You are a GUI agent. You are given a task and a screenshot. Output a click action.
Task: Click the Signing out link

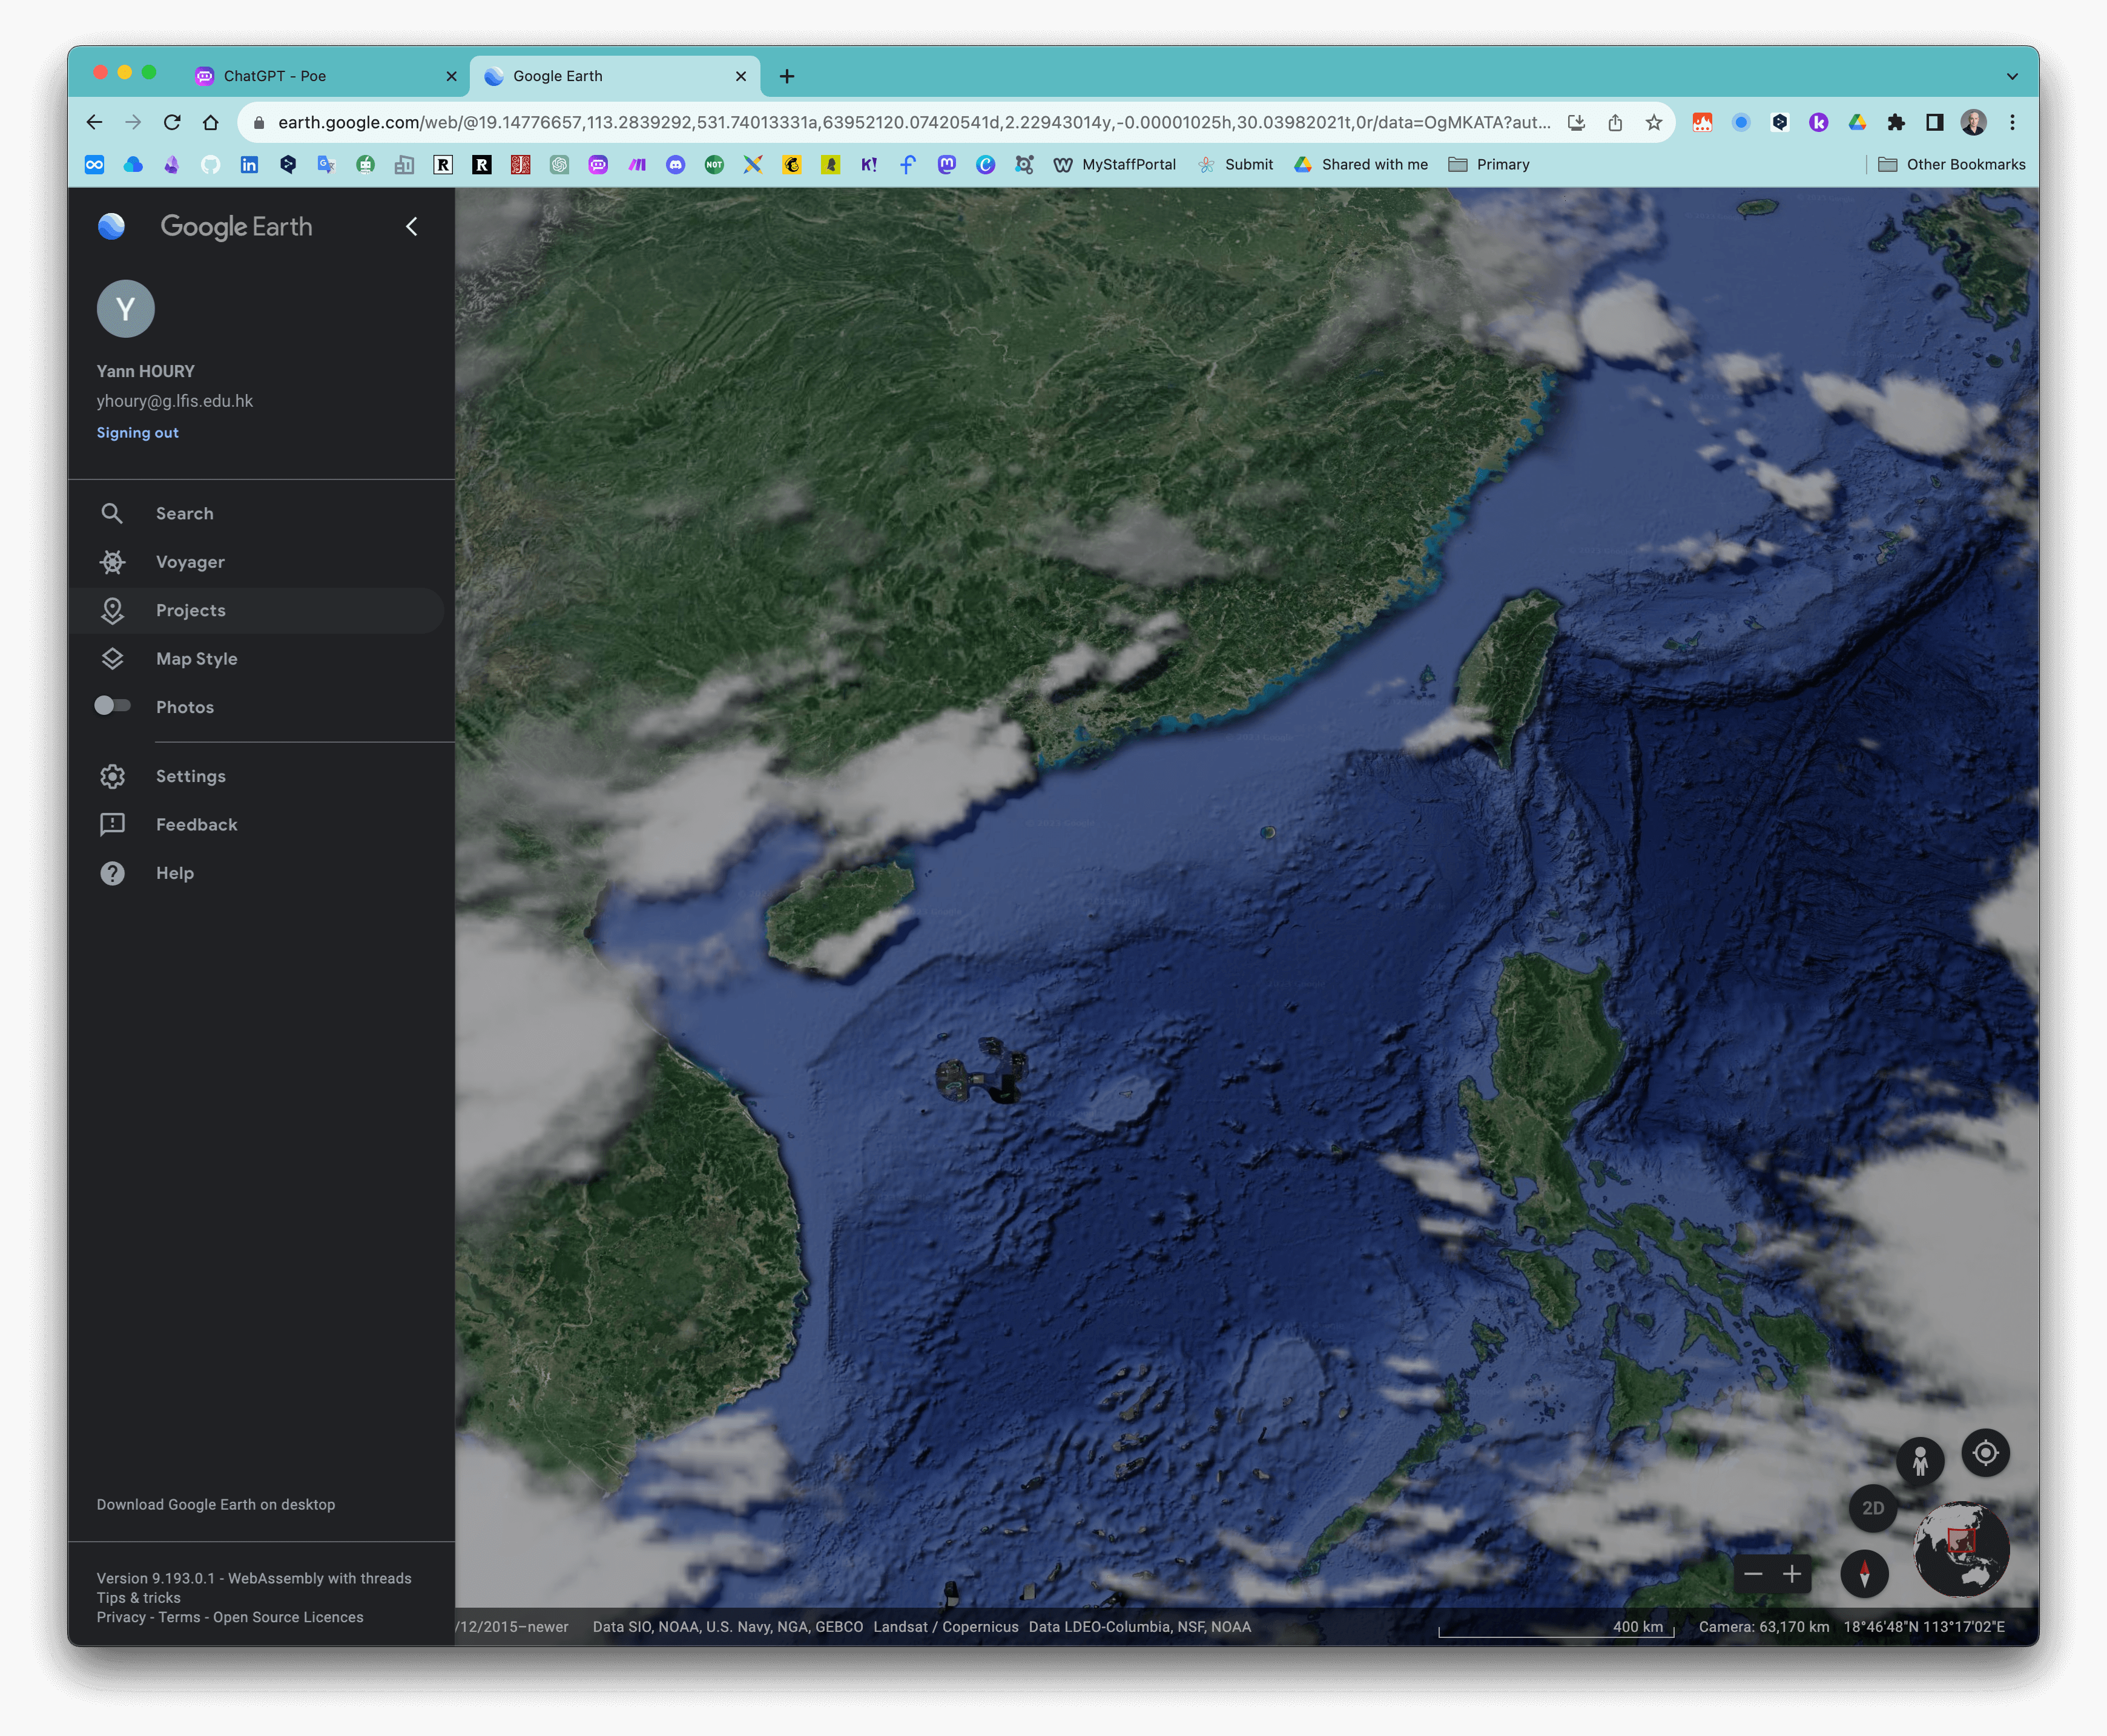click(x=137, y=433)
